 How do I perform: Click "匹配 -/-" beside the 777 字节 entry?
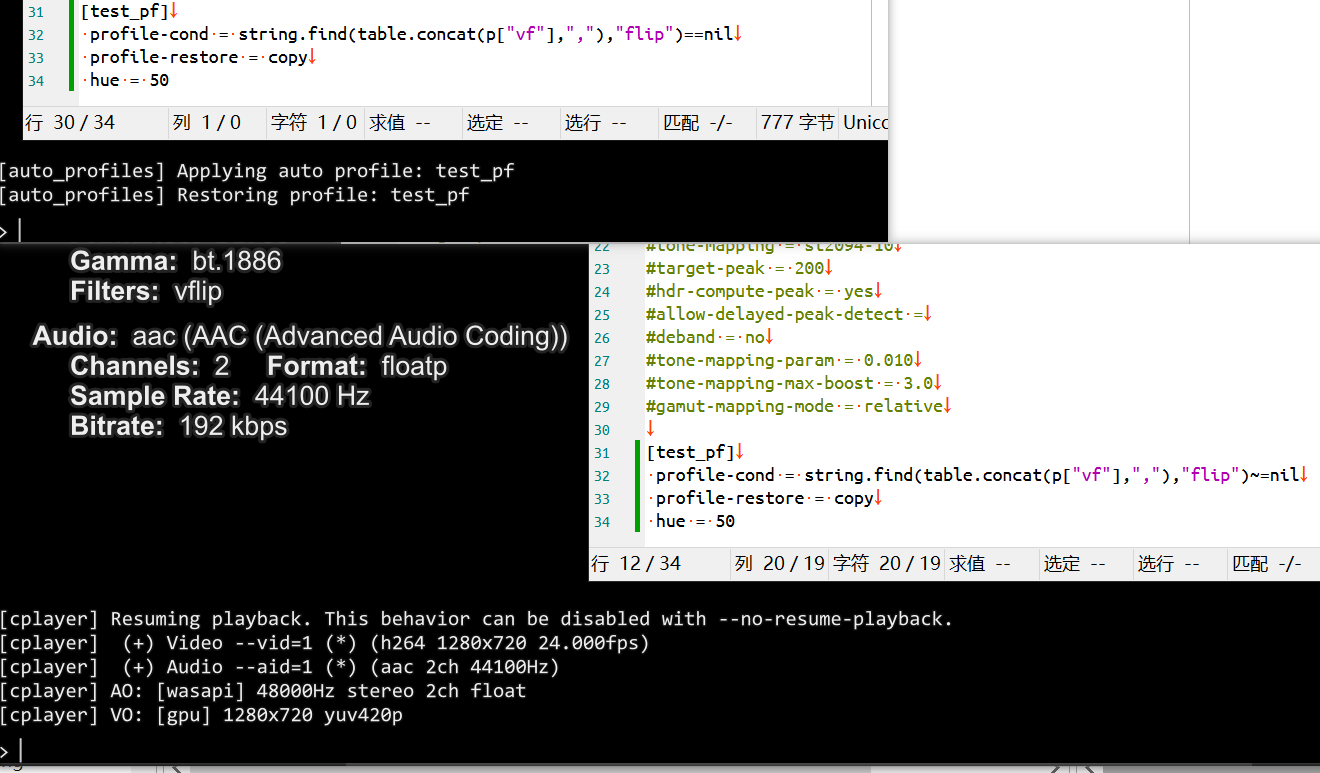pyautogui.click(x=698, y=123)
